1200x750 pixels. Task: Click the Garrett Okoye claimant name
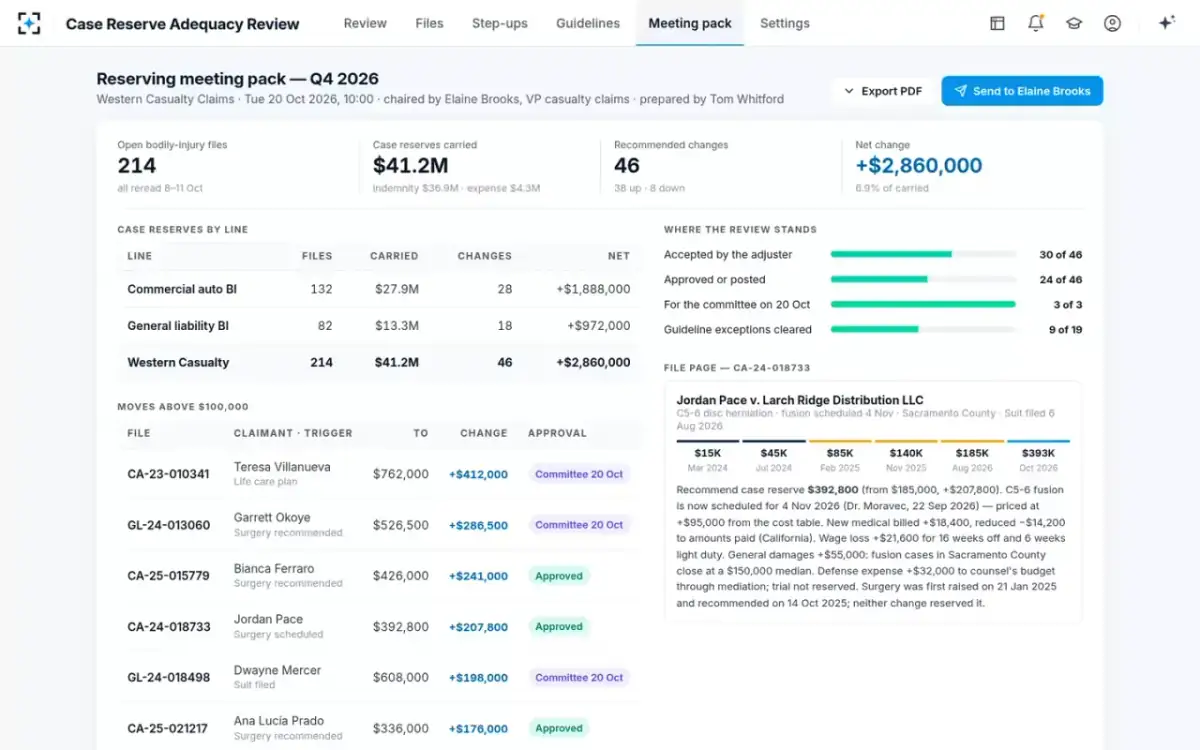point(272,518)
